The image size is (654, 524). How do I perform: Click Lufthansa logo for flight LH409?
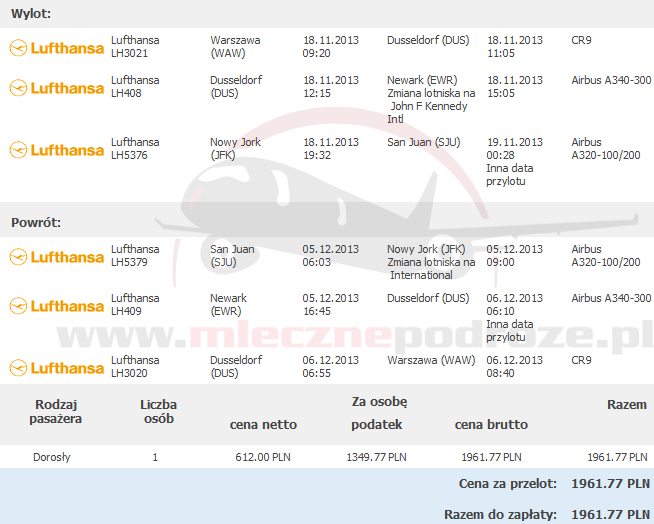pos(56,305)
